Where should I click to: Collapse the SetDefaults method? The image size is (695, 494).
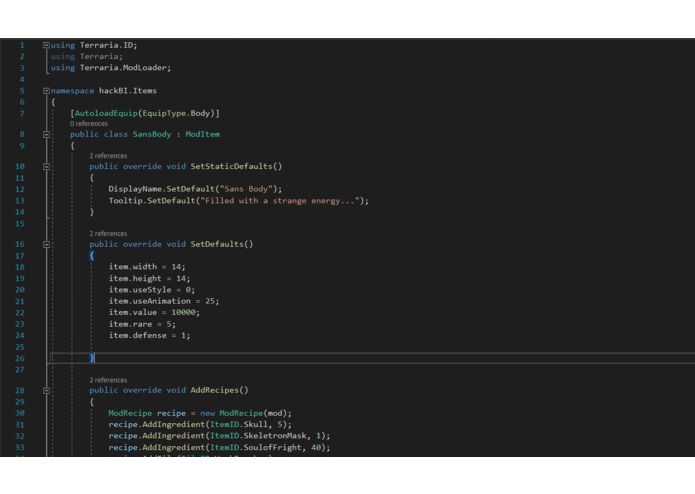coord(47,244)
